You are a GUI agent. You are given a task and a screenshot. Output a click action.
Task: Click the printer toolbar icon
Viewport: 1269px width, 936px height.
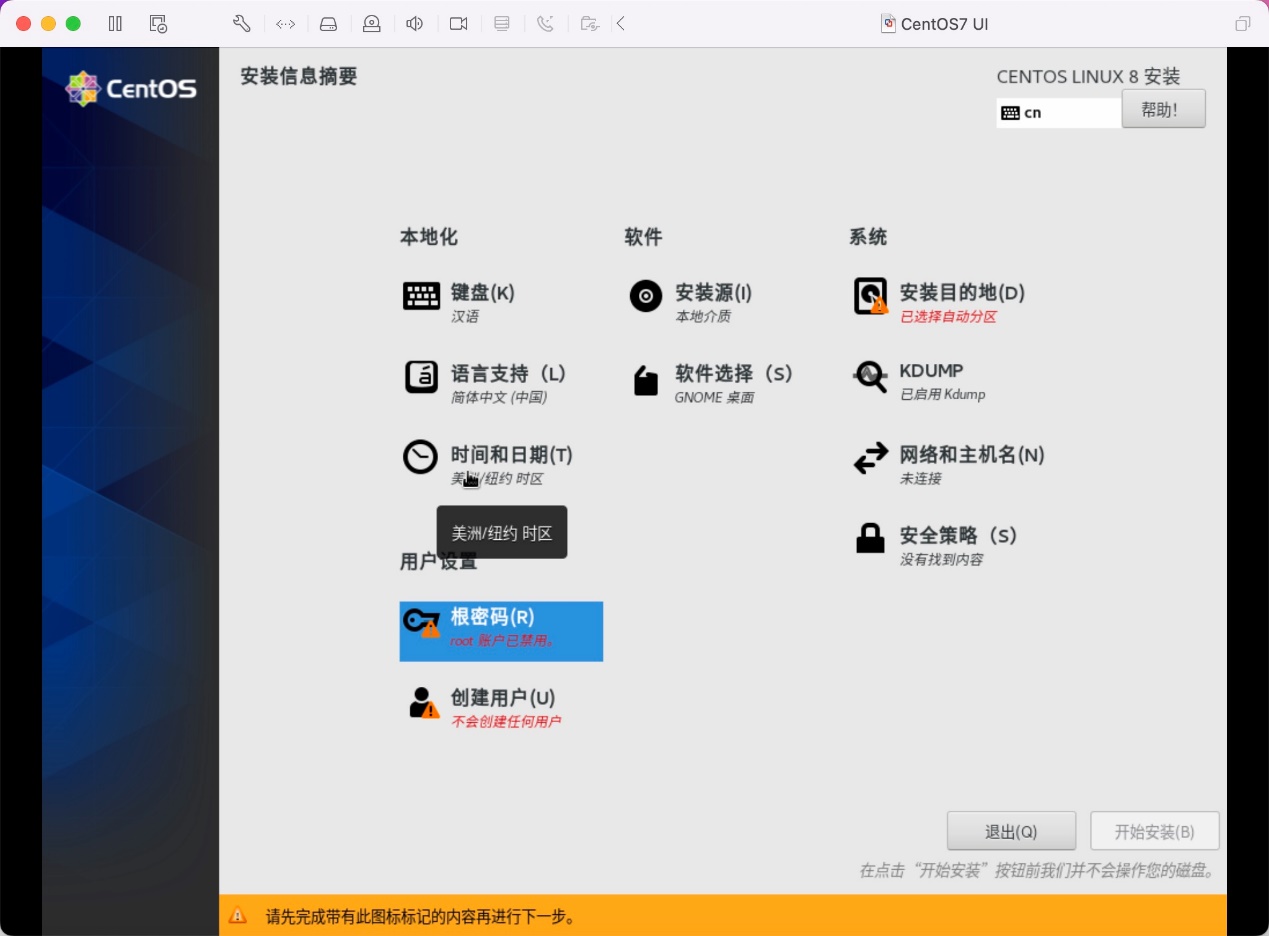click(502, 23)
